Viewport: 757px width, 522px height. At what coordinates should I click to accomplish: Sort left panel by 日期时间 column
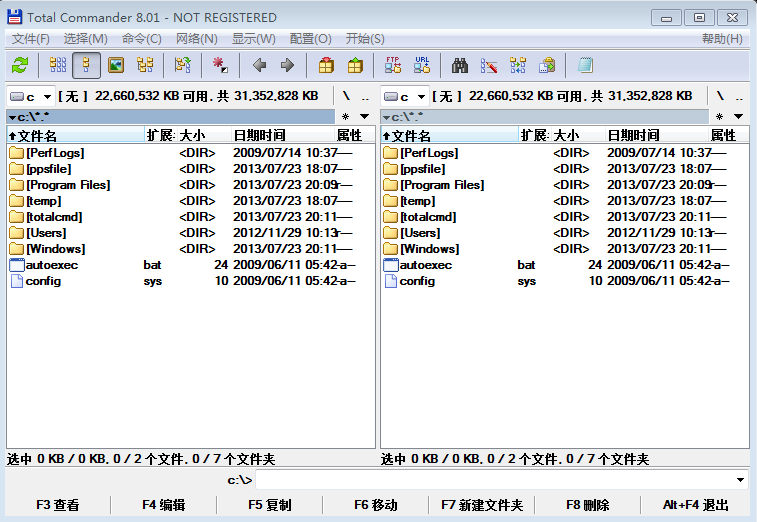(282, 135)
